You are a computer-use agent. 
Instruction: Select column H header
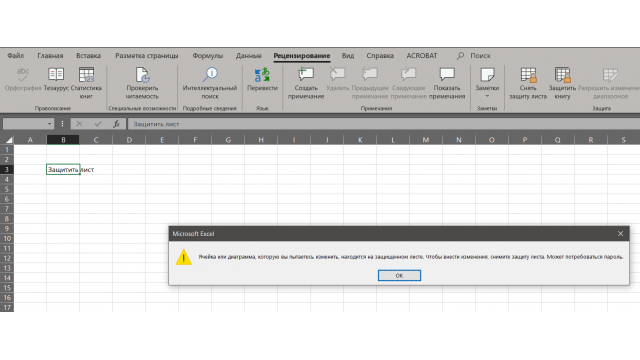(261, 140)
